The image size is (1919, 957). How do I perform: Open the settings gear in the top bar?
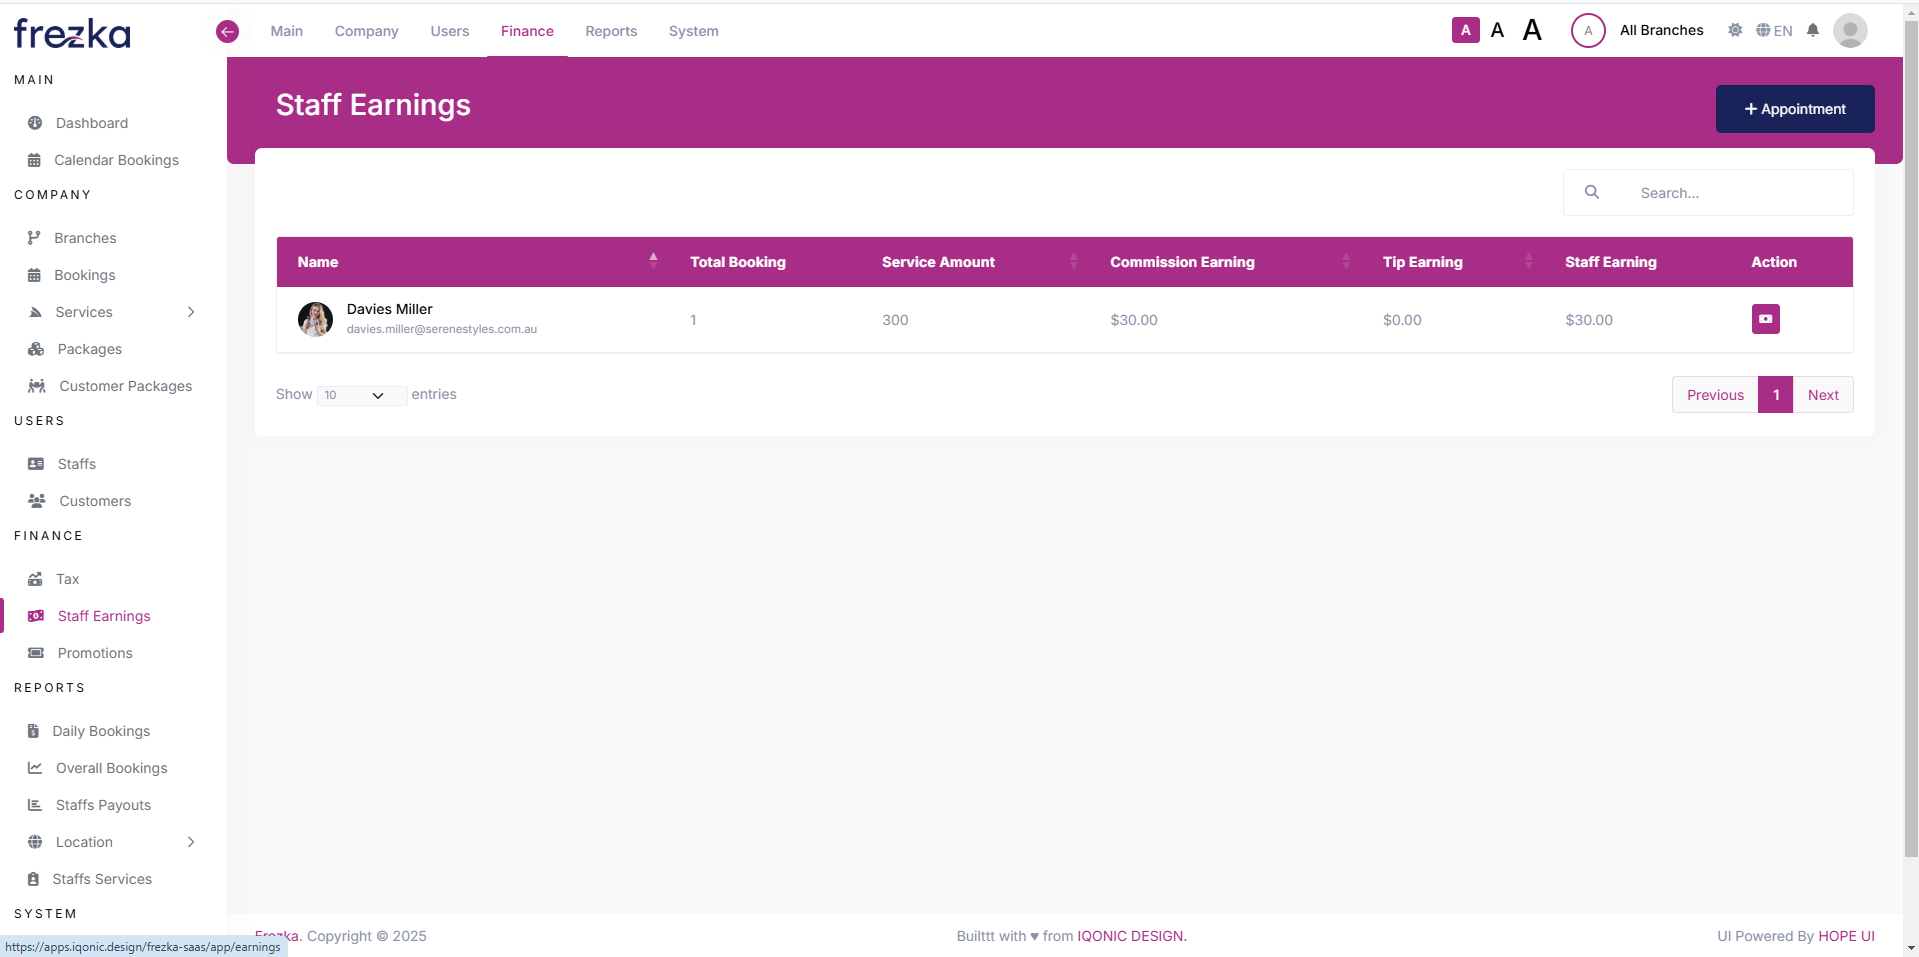[x=1735, y=30]
